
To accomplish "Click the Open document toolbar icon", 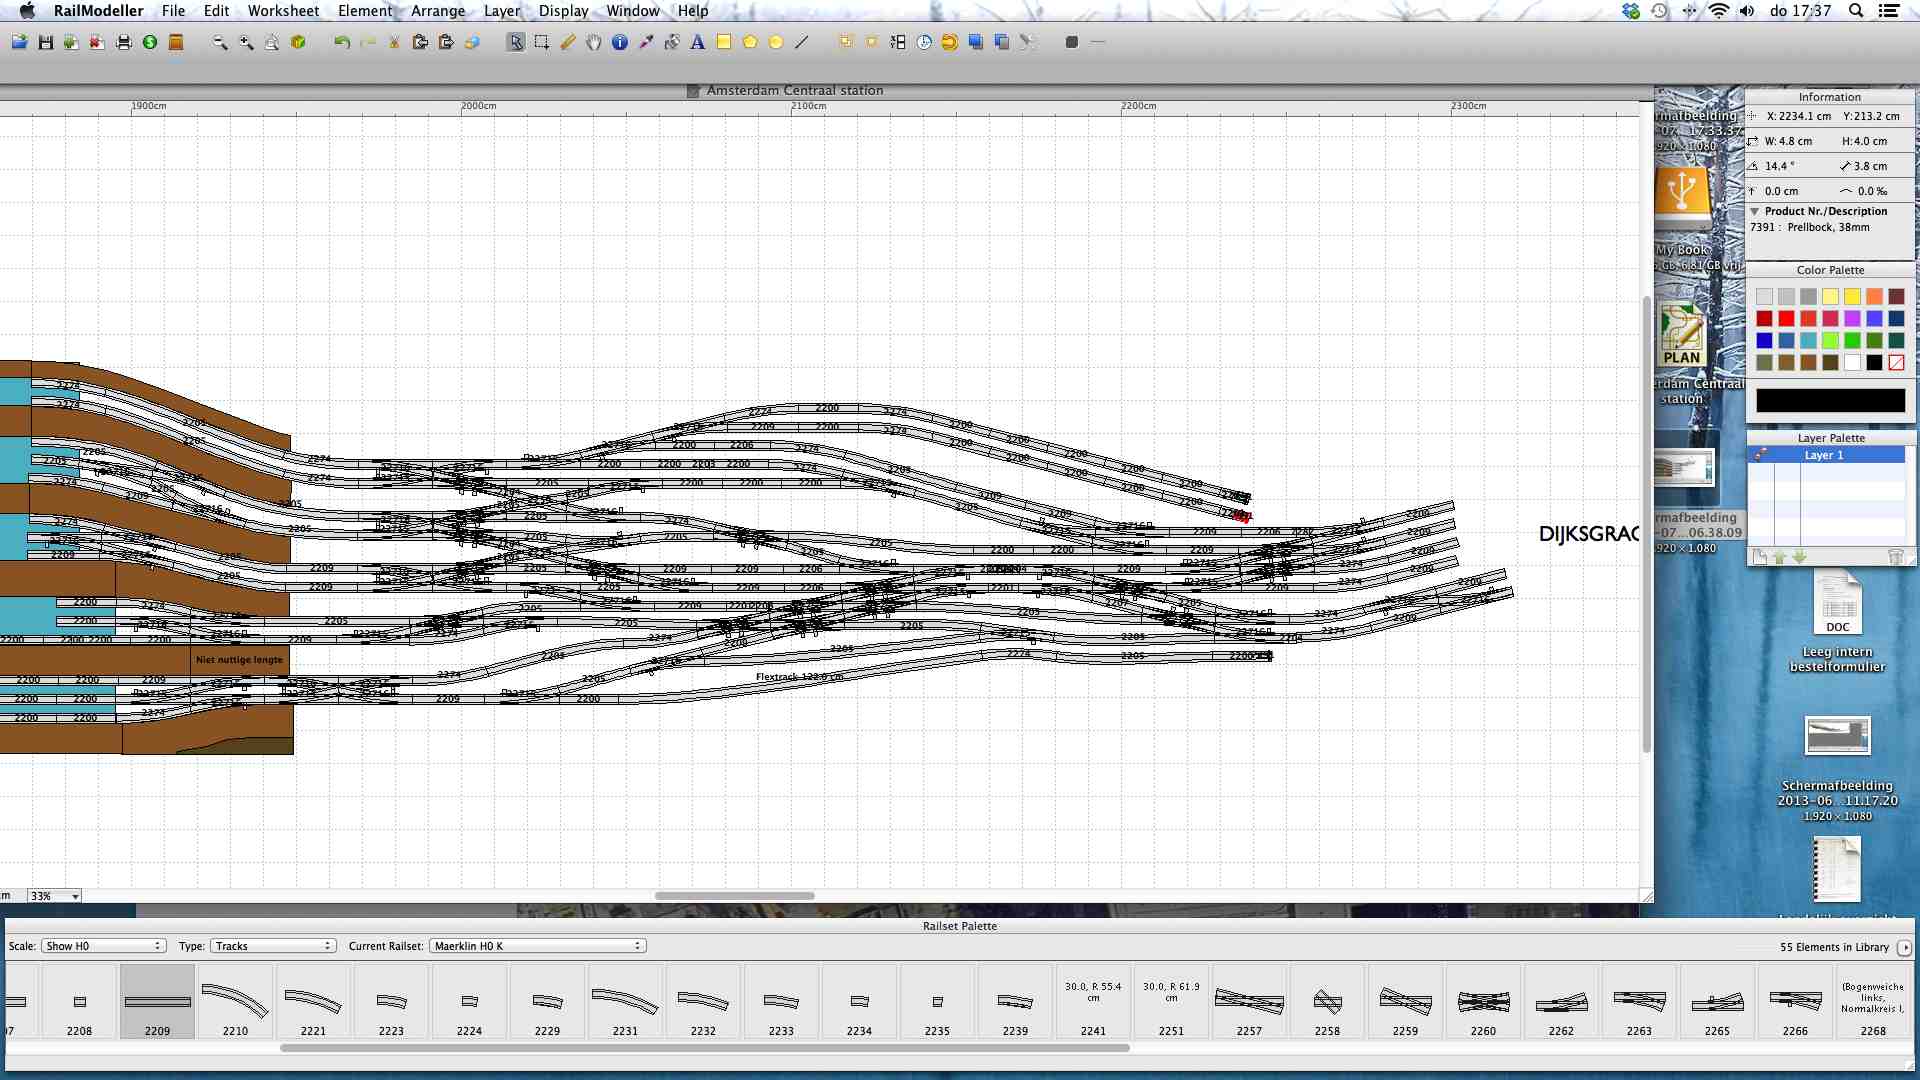I will [x=19, y=42].
